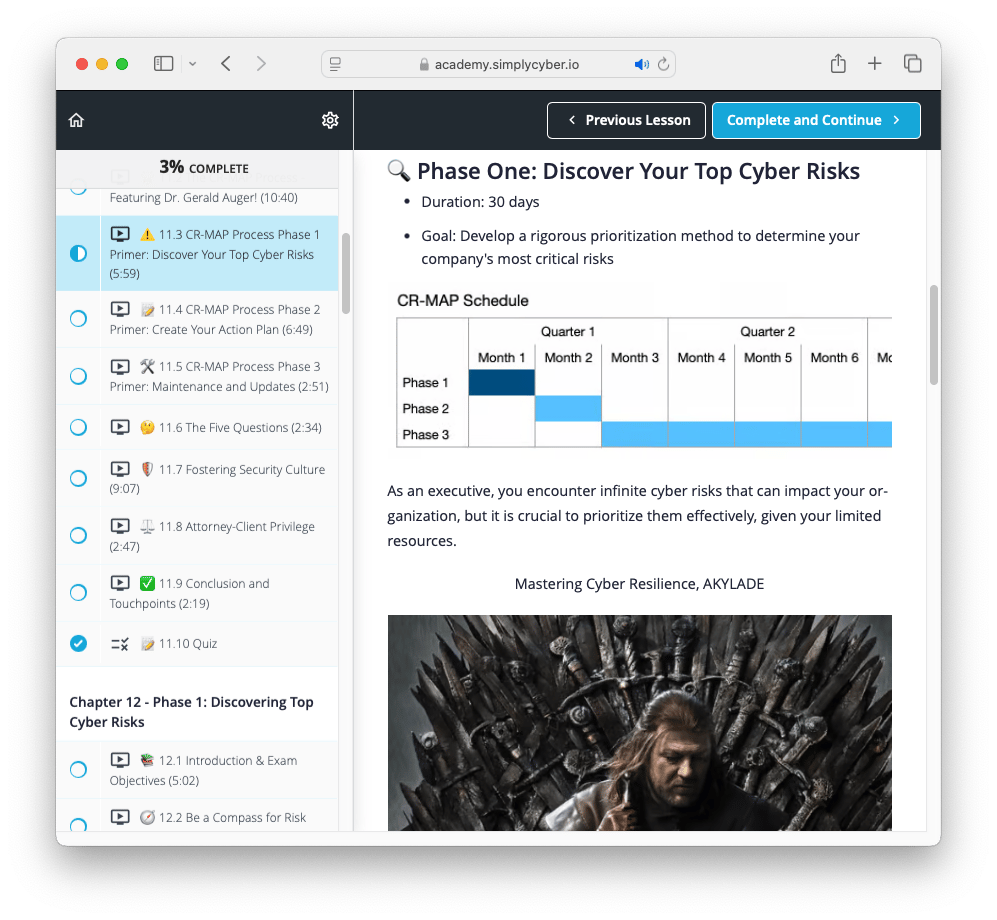Screen dimensions: 997x920
Task: Toggle the Safari sidebar button
Action: 163,64
